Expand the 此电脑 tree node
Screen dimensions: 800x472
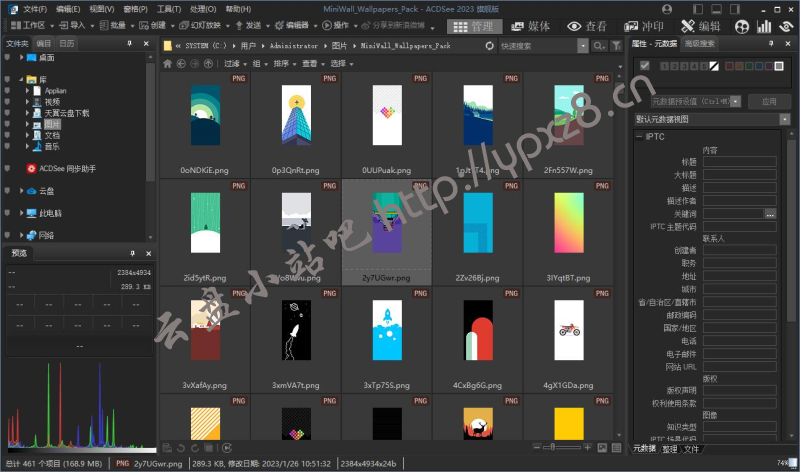[21, 213]
